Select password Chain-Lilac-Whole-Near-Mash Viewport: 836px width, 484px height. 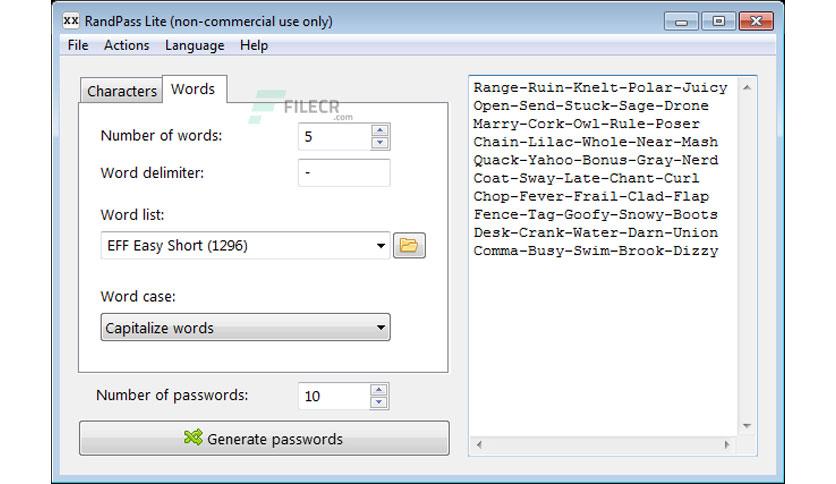click(x=596, y=142)
